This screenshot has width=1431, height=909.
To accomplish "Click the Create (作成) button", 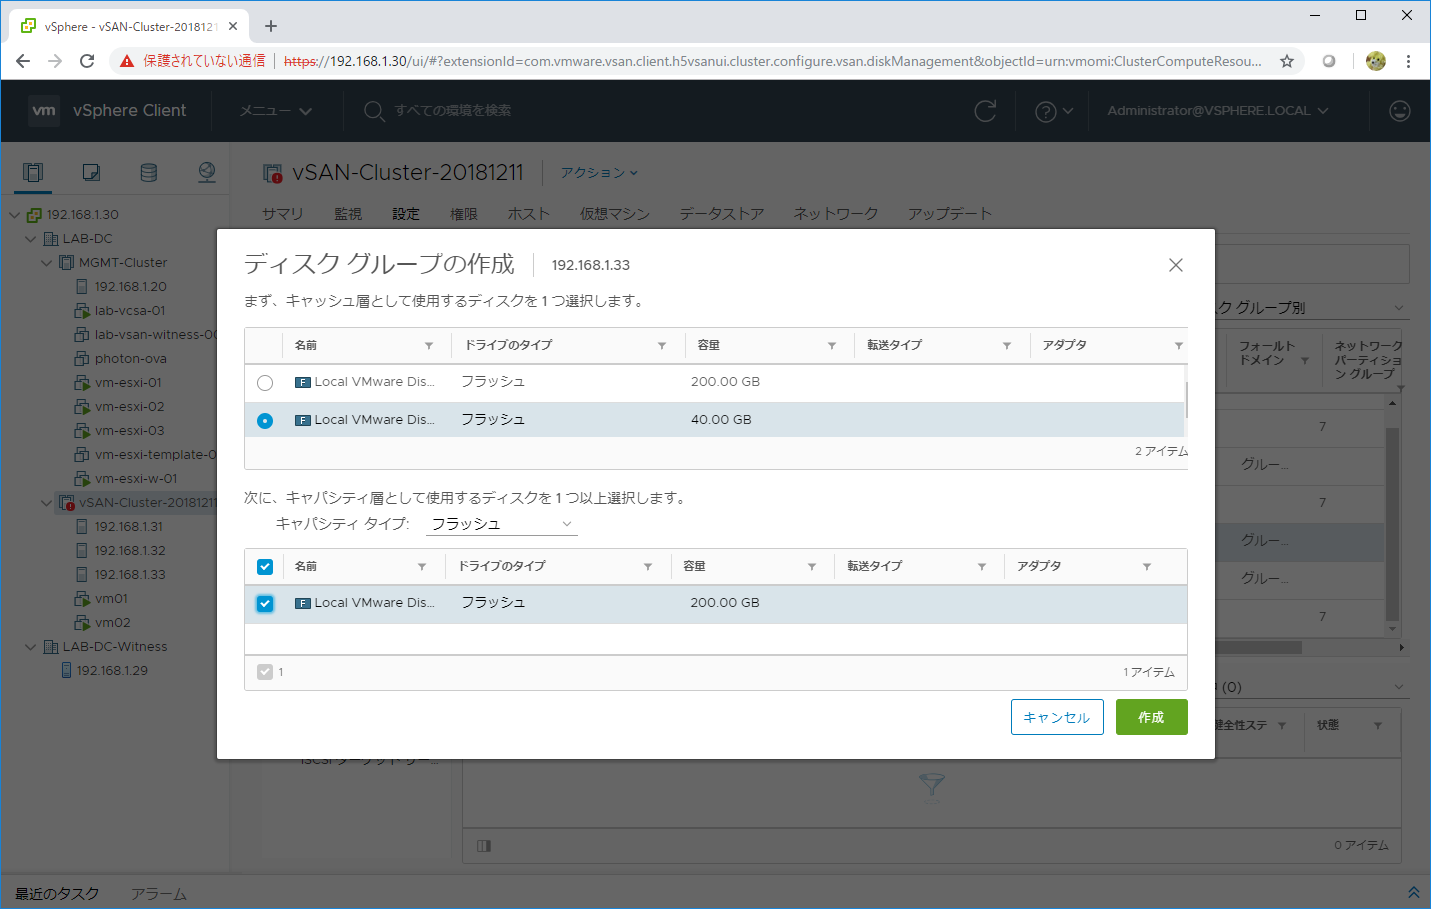I will pos(1151,717).
